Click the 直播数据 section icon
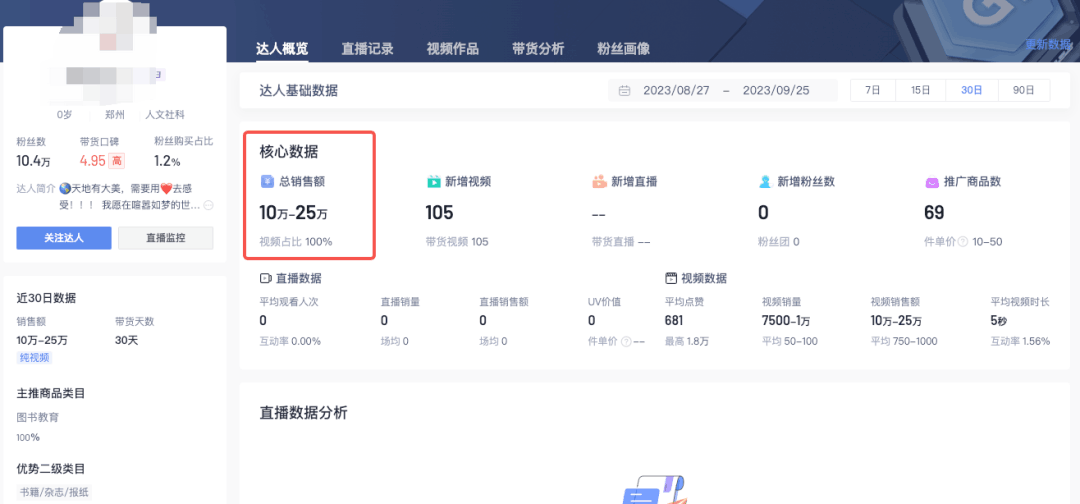Image resolution: width=1080 pixels, height=504 pixels. pos(265,278)
